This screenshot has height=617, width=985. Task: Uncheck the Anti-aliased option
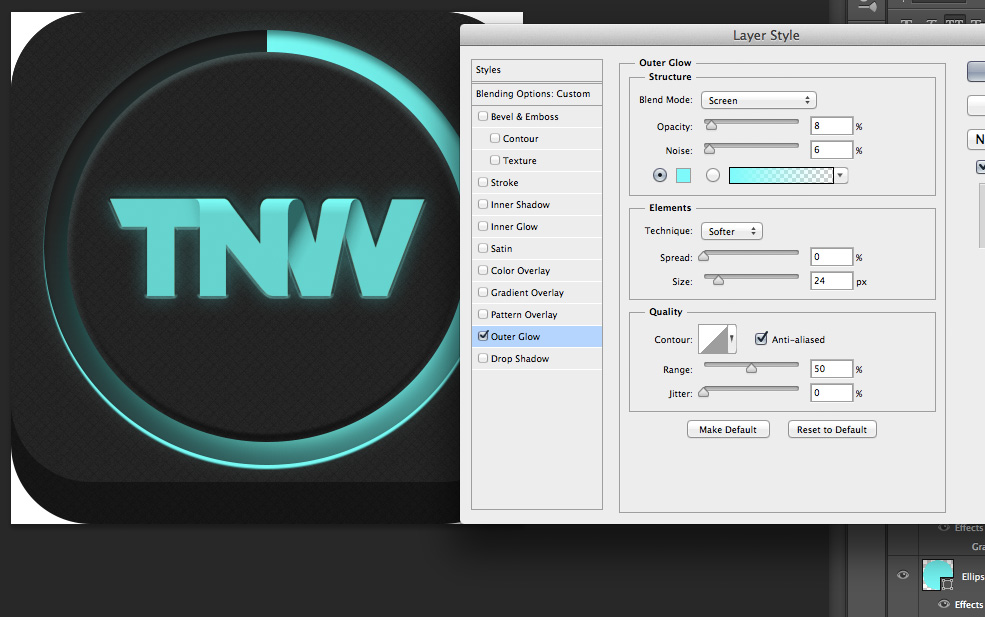[x=761, y=339]
